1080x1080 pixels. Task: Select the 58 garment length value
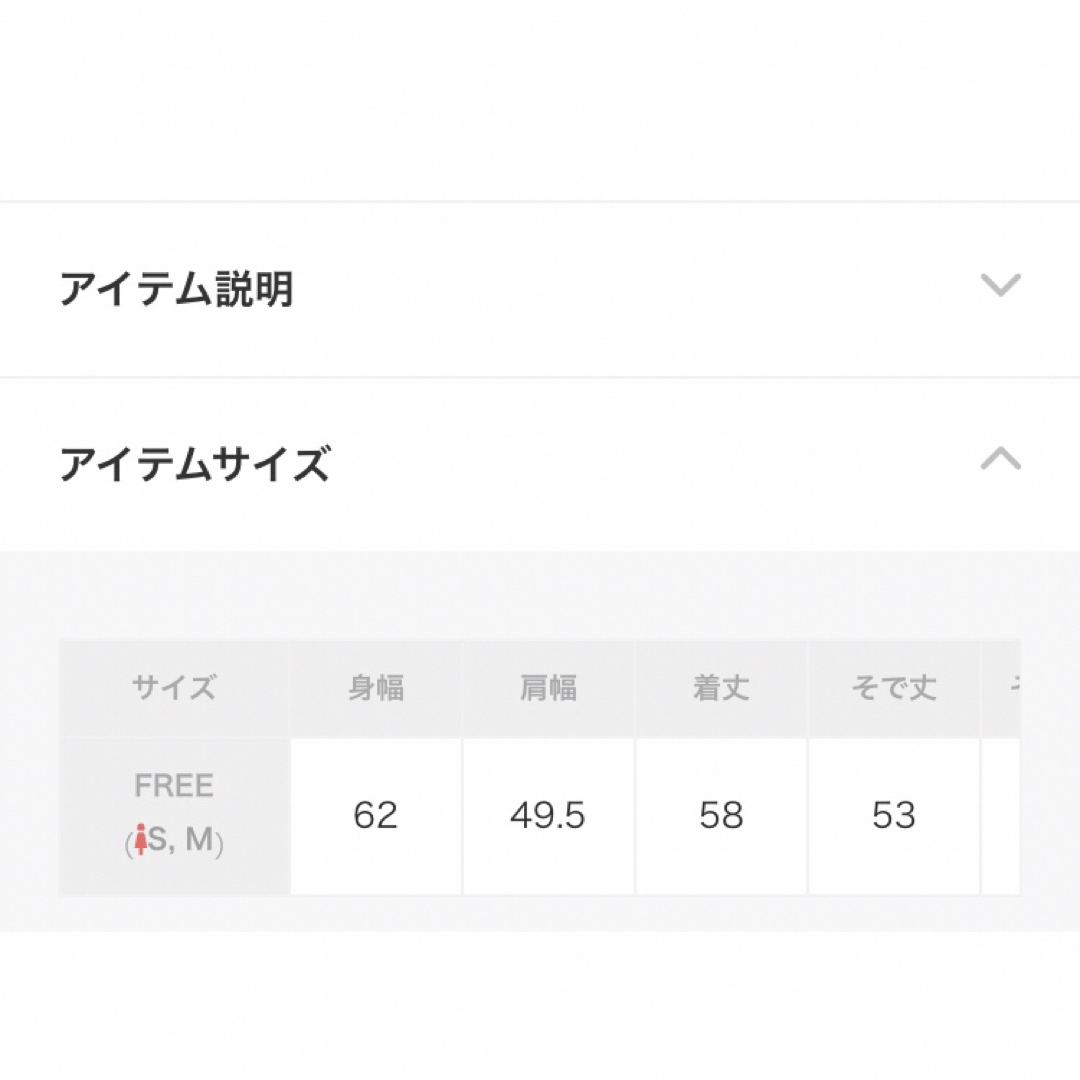click(x=721, y=816)
